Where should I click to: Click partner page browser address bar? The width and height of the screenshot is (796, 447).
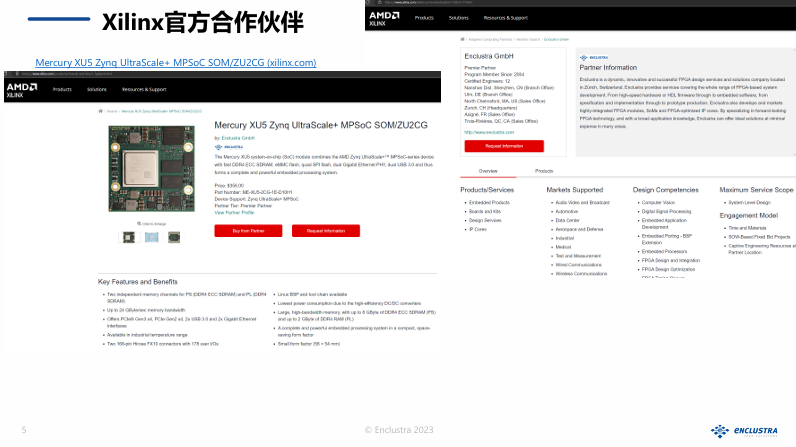429,3
